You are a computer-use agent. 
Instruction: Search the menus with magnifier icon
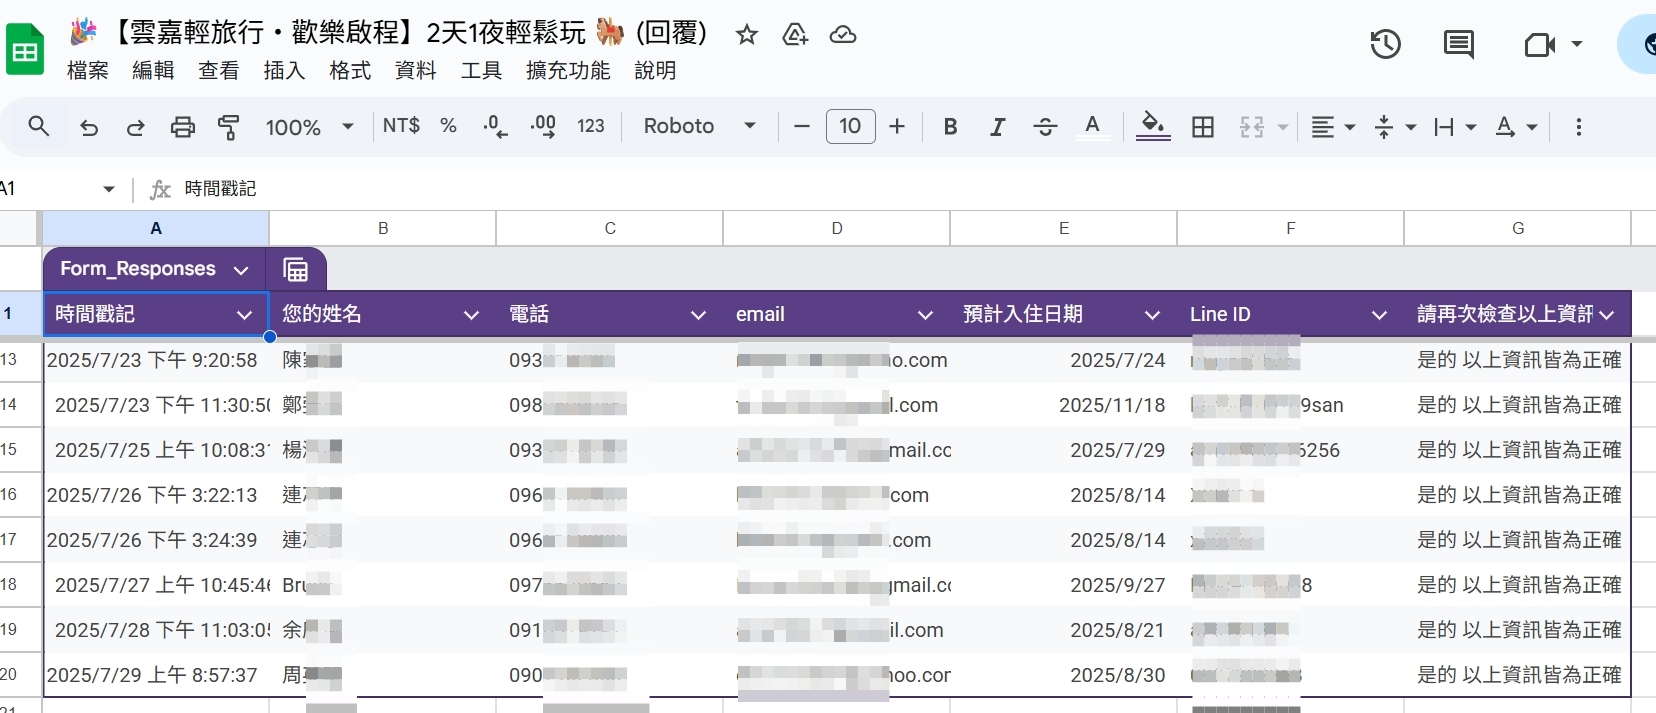coord(39,126)
